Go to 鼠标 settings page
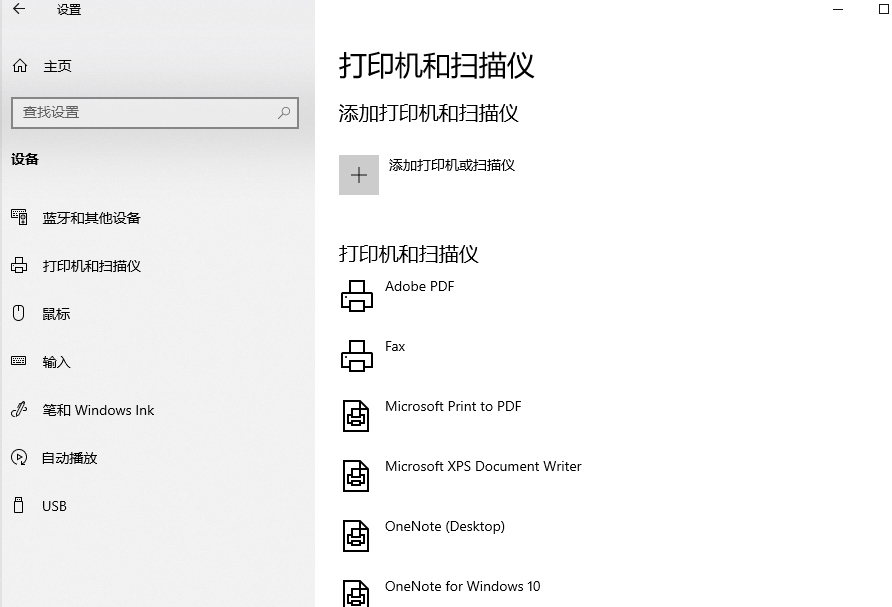The width and height of the screenshot is (892, 607). (56, 314)
